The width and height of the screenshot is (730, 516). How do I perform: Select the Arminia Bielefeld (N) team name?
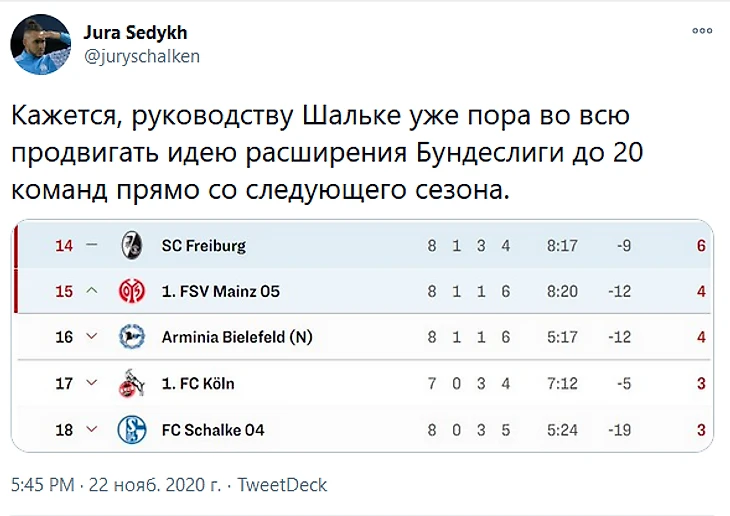237,338
